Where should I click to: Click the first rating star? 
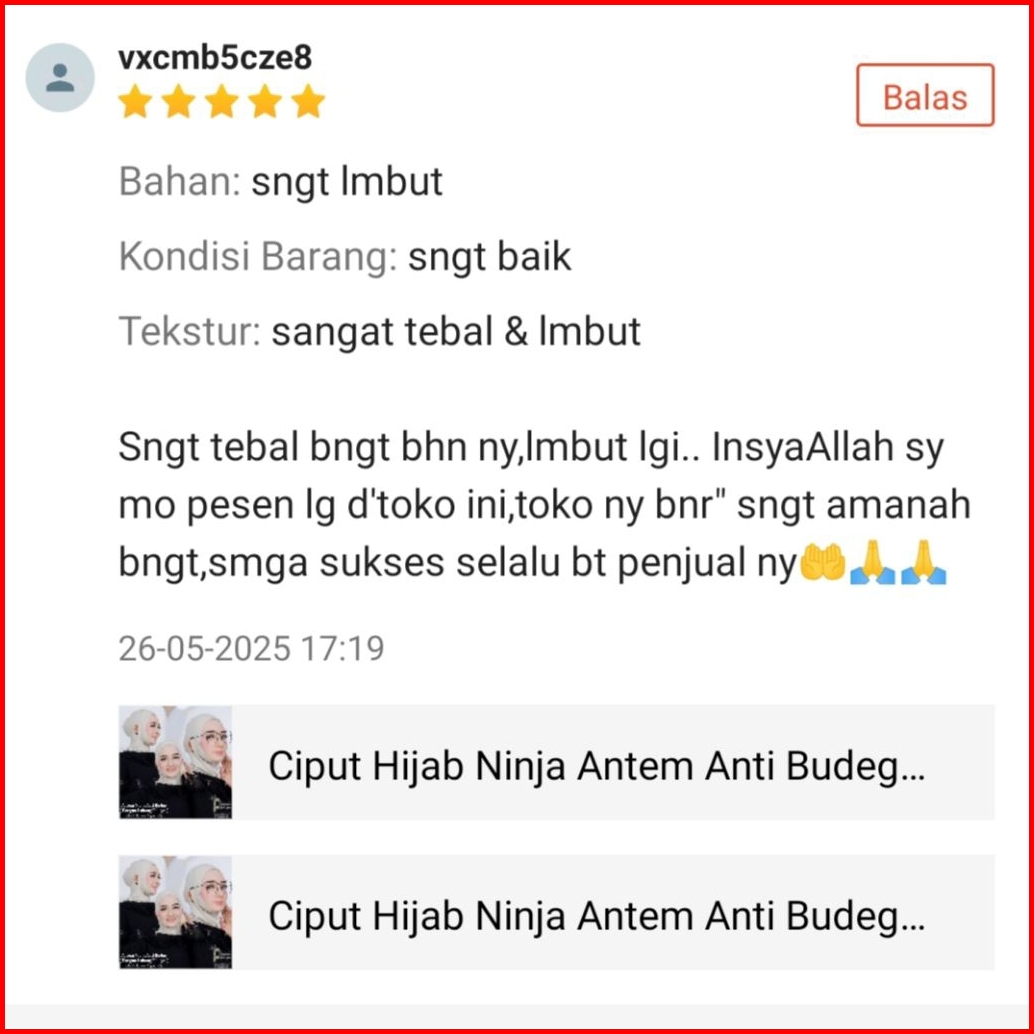pyautogui.click(x=136, y=102)
